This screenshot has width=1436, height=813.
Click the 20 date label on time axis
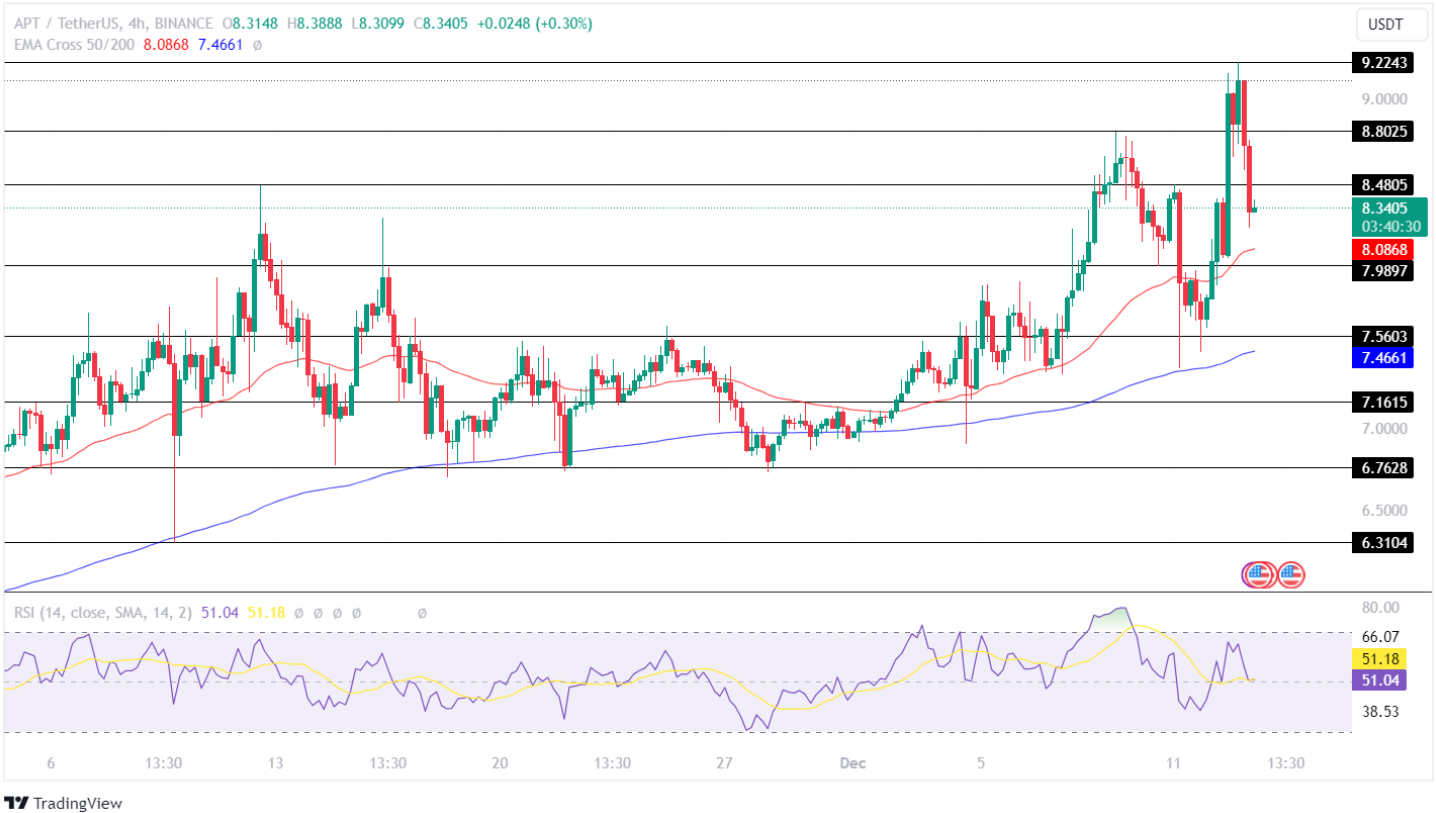pos(500,763)
